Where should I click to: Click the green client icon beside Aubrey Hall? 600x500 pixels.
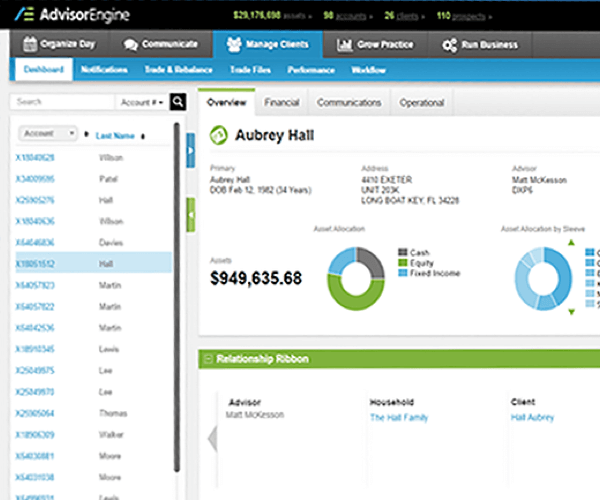click(218, 136)
